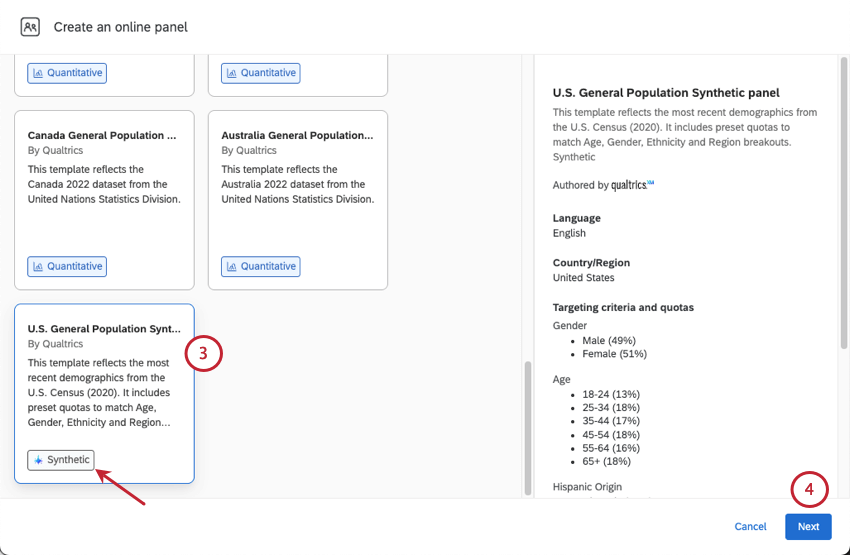Click top-left card's Quantitative chart icon
The image size is (850, 555).
click(x=39, y=73)
